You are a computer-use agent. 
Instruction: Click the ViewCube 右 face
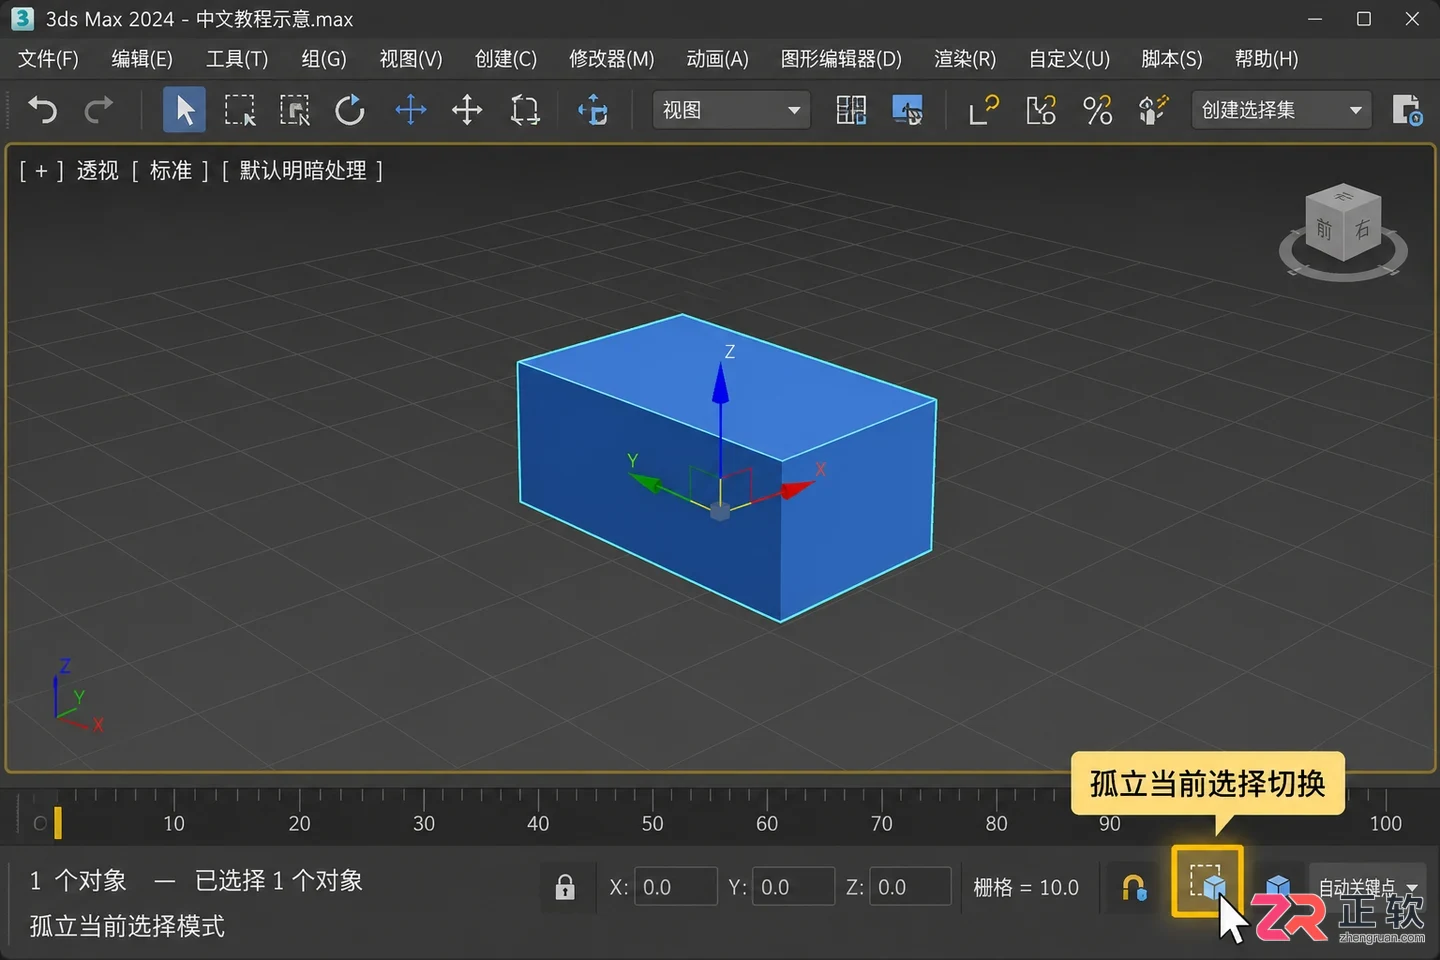click(1362, 228)
